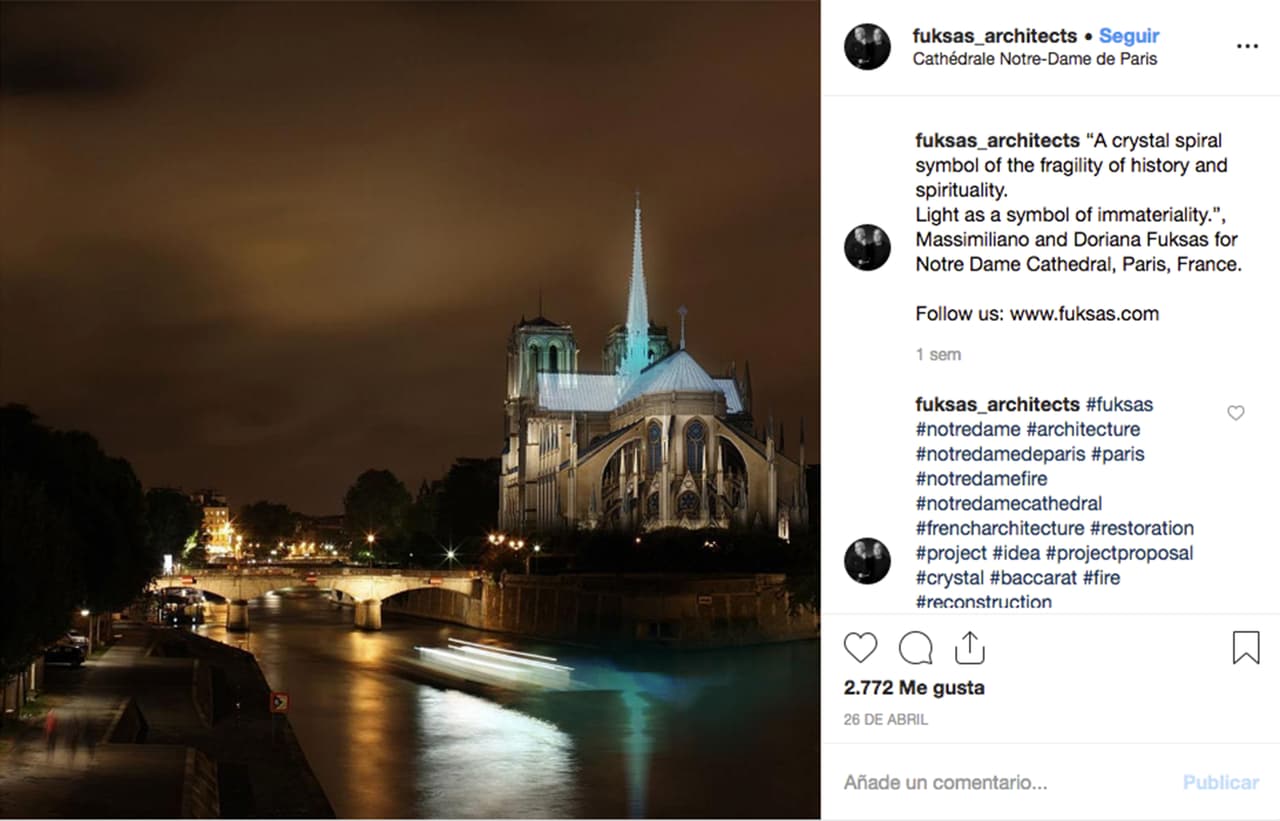This screenshot has height=821, width=1280.
Task: Open the avatar next to the caption text
Action: [866, 249]
